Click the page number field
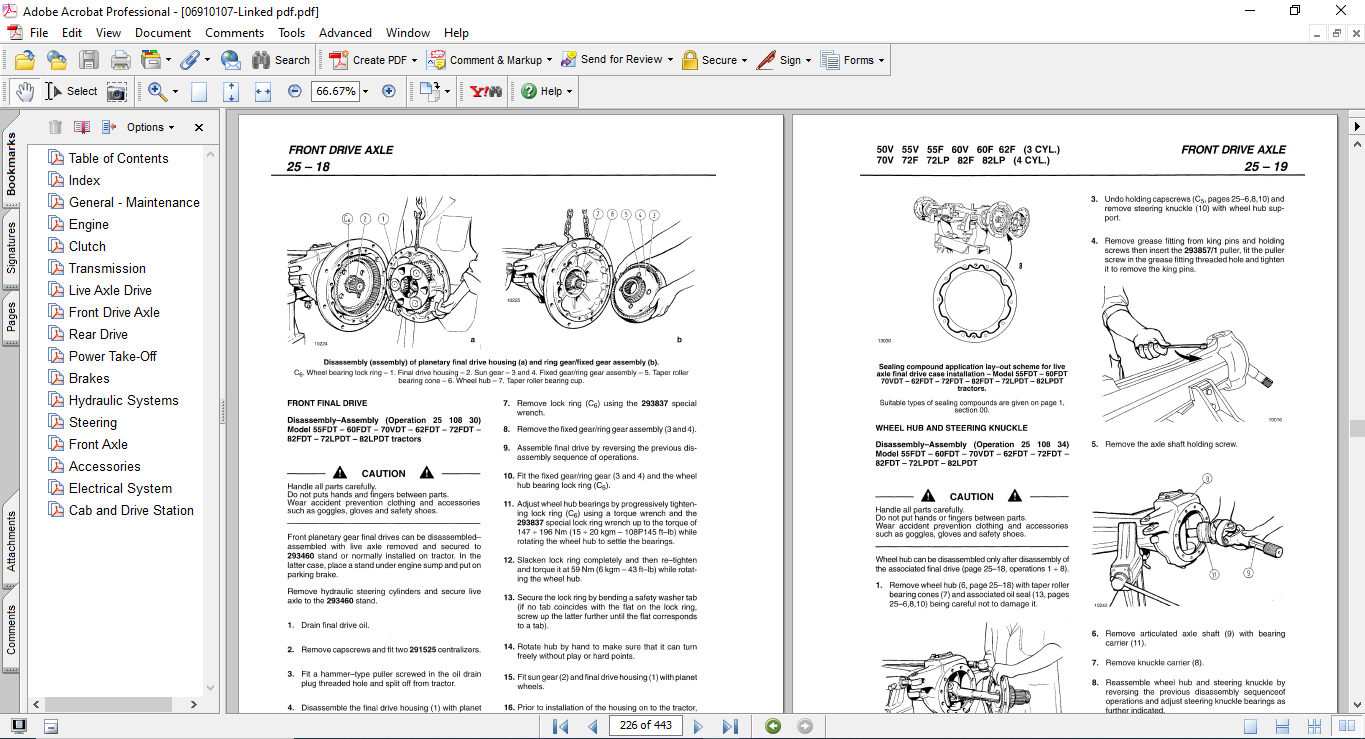 (x=645, y=726)
